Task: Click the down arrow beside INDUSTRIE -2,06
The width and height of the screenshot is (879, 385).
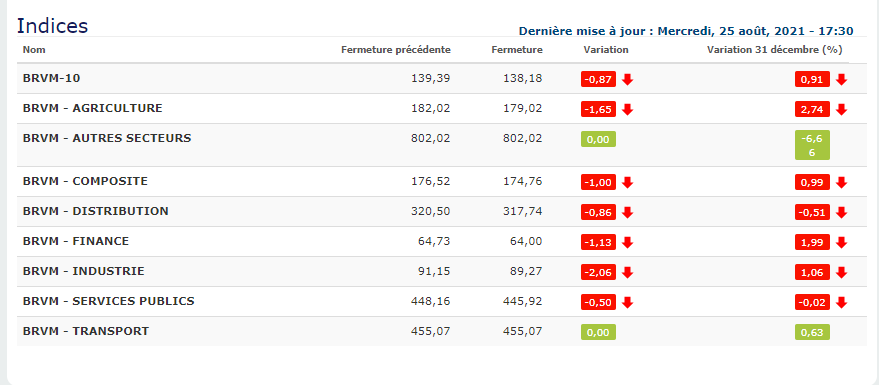Action: click(x=627, y=272)
